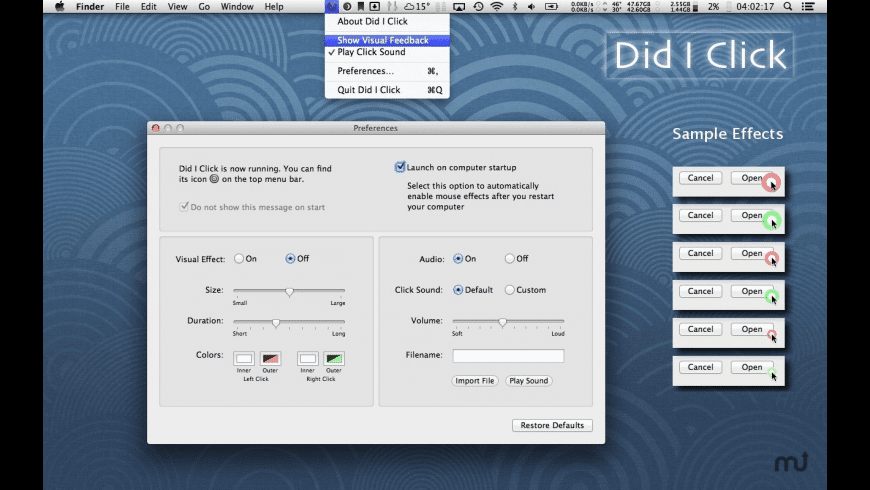Image resolution: width=870 pixels, height=490 pixels.
Task: Open the weather 15° cloud menu item
Action: [417, 7]
